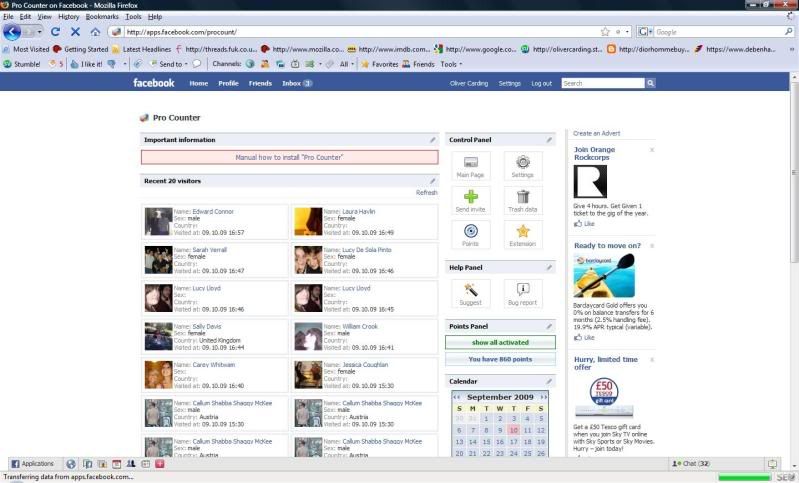Select calendar day 10
Viewport: 799px width, 483px height.
pos(514,431)
